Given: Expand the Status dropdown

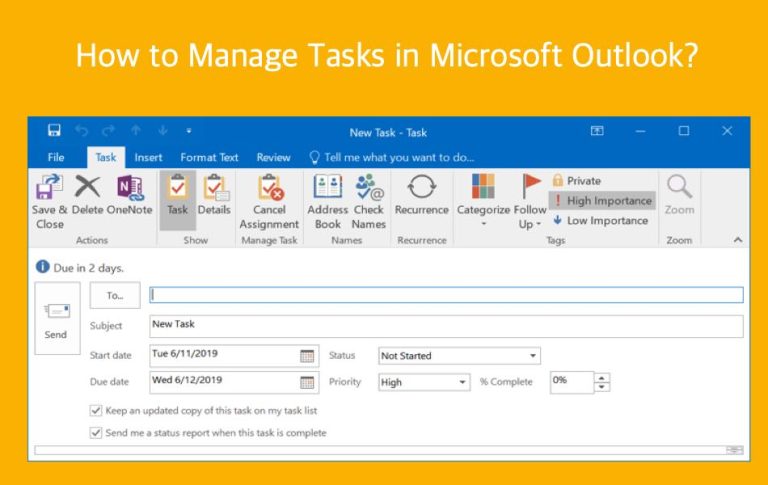Looking at the screenshot, I should [532, 355].
